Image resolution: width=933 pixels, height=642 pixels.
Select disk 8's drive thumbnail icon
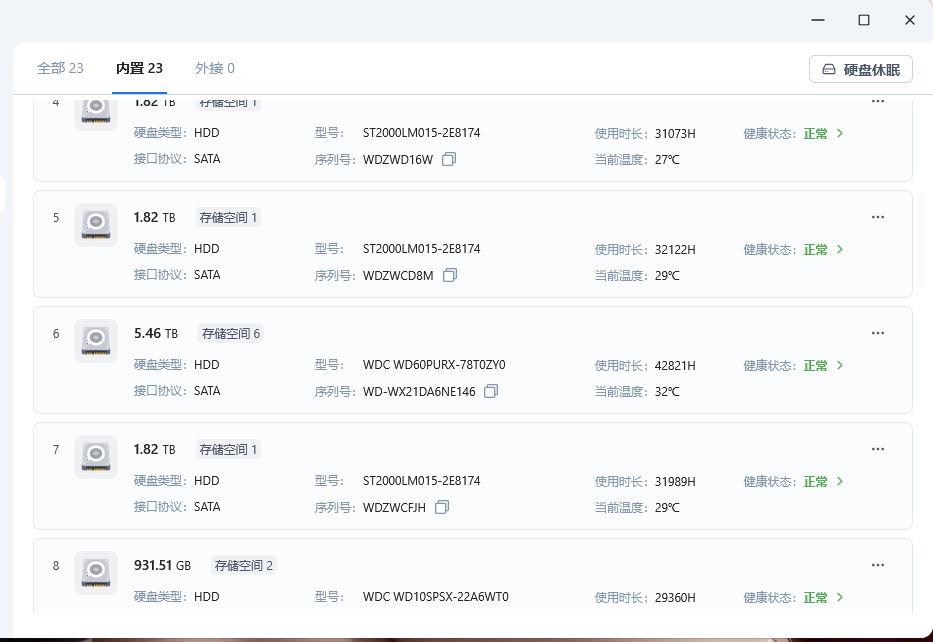coord(96,572)
